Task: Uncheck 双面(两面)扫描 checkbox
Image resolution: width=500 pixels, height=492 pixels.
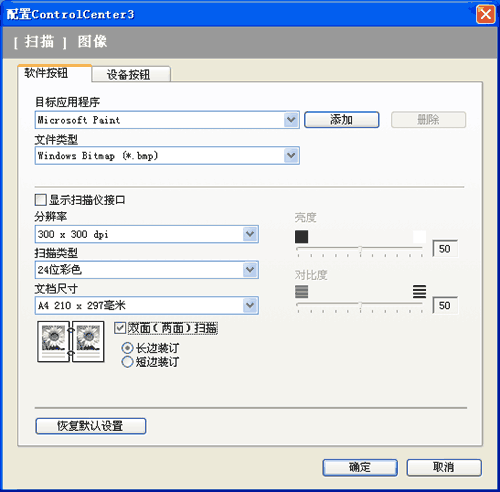Action: tap(120, 328)
